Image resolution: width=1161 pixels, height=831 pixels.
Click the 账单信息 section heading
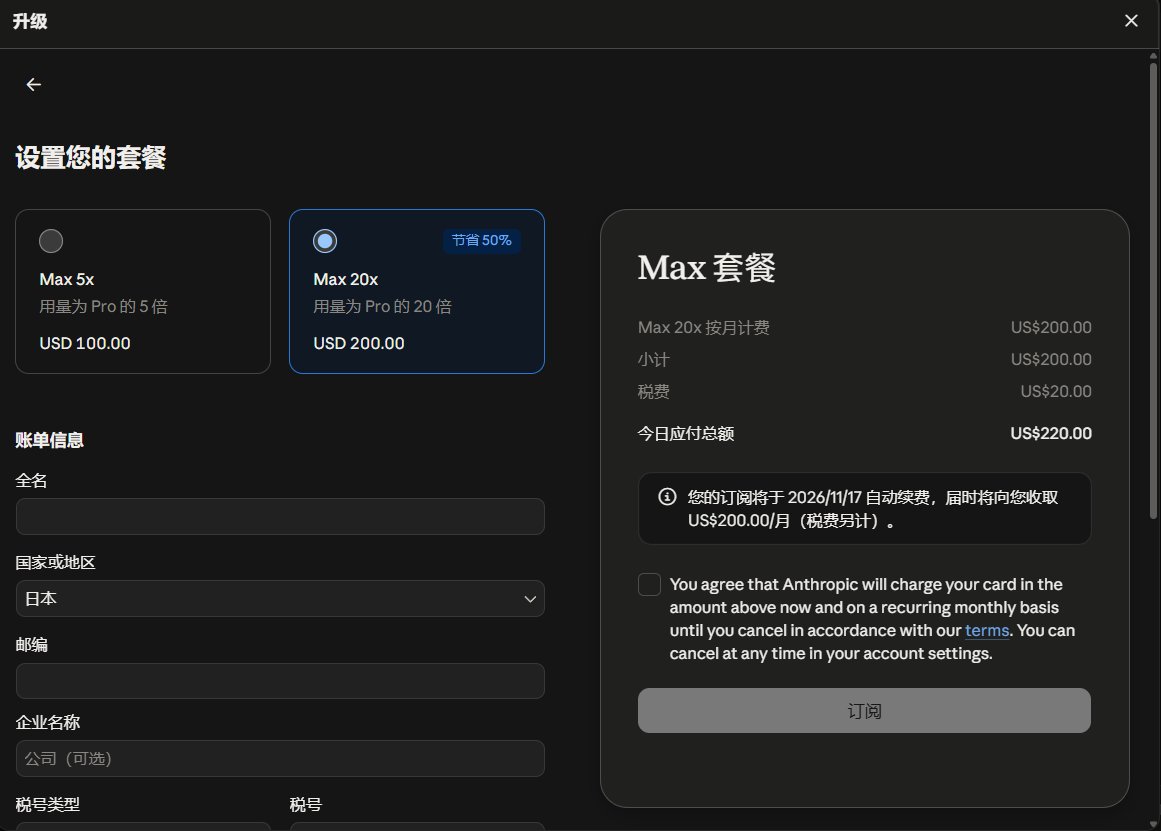coord(50,440)
